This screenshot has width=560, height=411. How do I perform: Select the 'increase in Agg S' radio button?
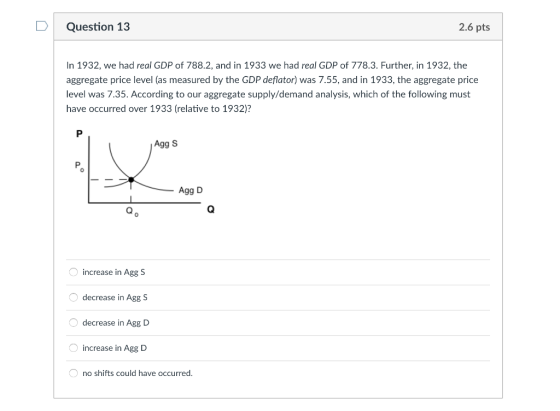pos(73,272)
